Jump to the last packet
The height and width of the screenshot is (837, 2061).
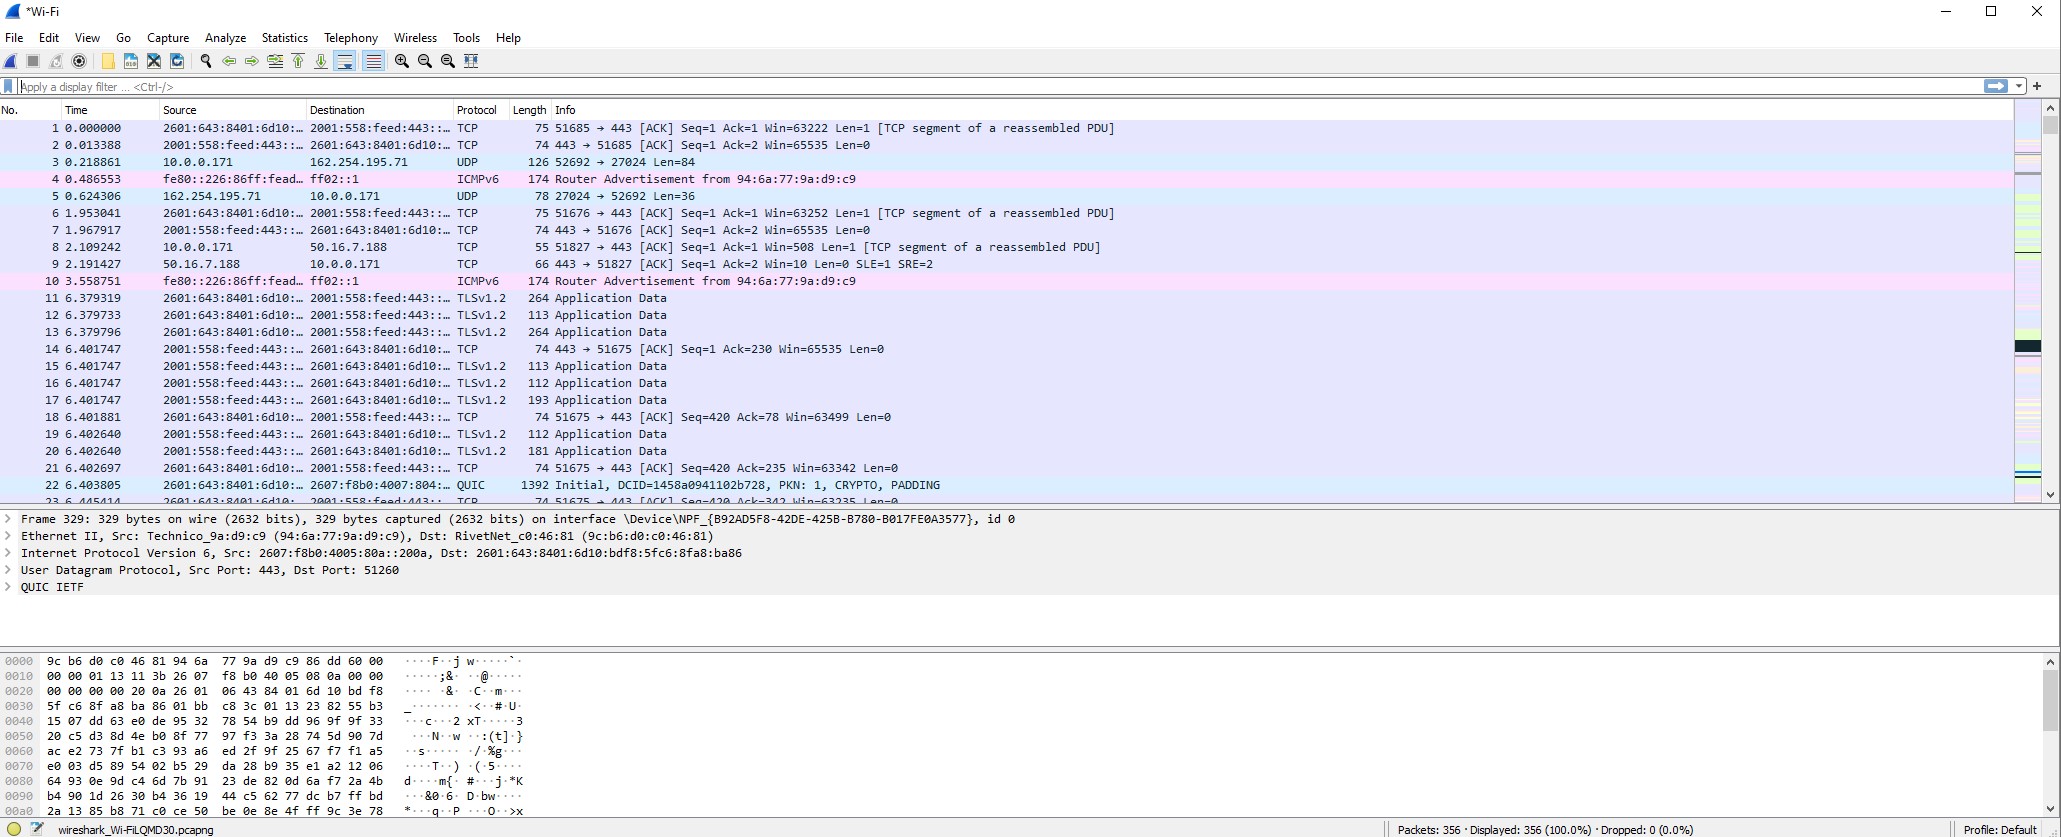[x=321, y=61]
